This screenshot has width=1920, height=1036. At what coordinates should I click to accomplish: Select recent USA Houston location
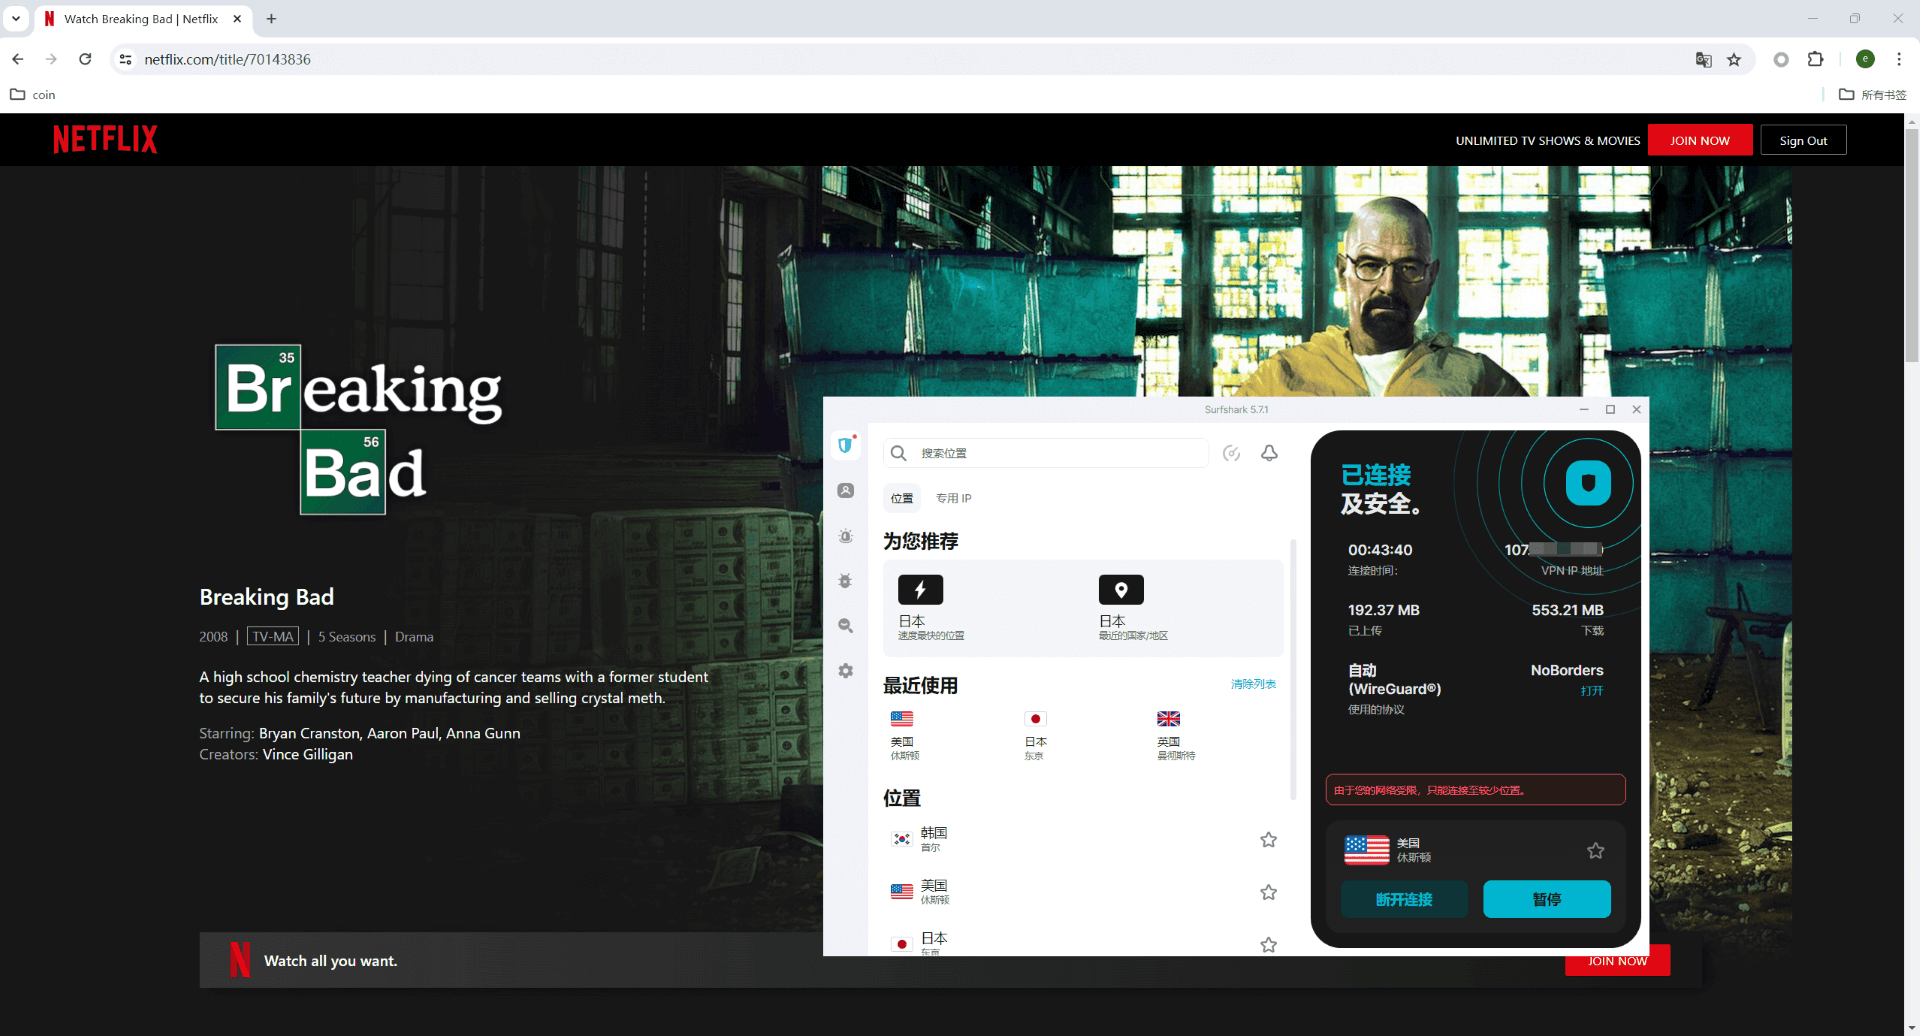[x=904, y=735]
